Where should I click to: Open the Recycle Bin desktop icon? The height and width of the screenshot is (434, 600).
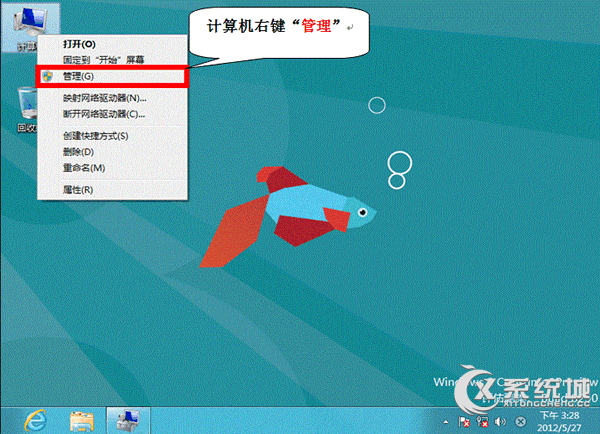(26, 108)
